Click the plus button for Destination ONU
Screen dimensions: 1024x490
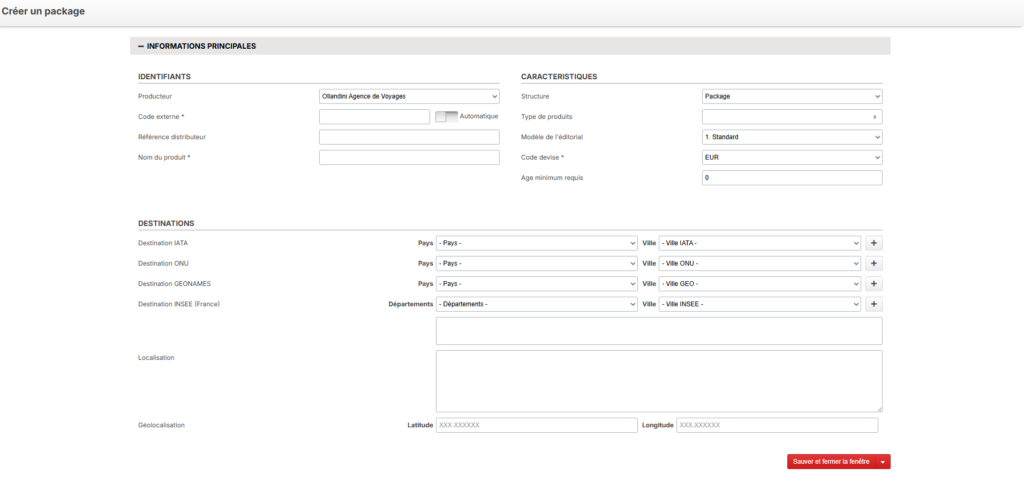874,264
